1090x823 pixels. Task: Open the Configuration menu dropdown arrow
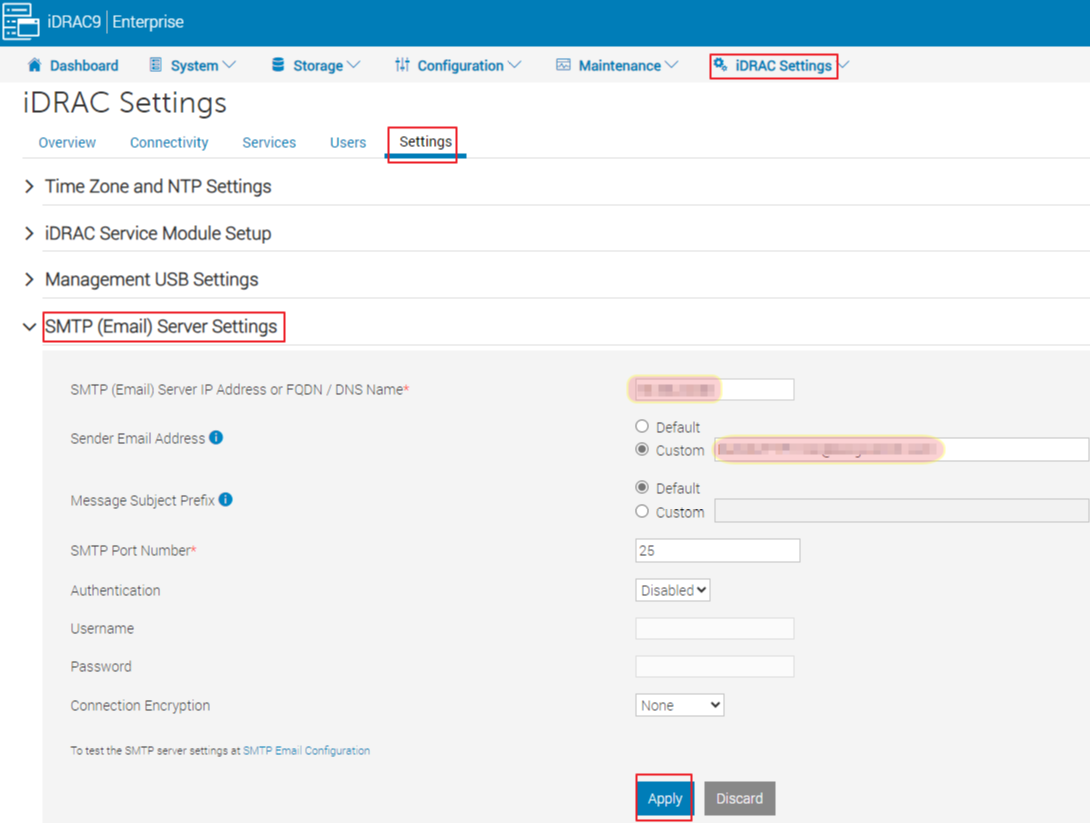click(x=514, y=65)
